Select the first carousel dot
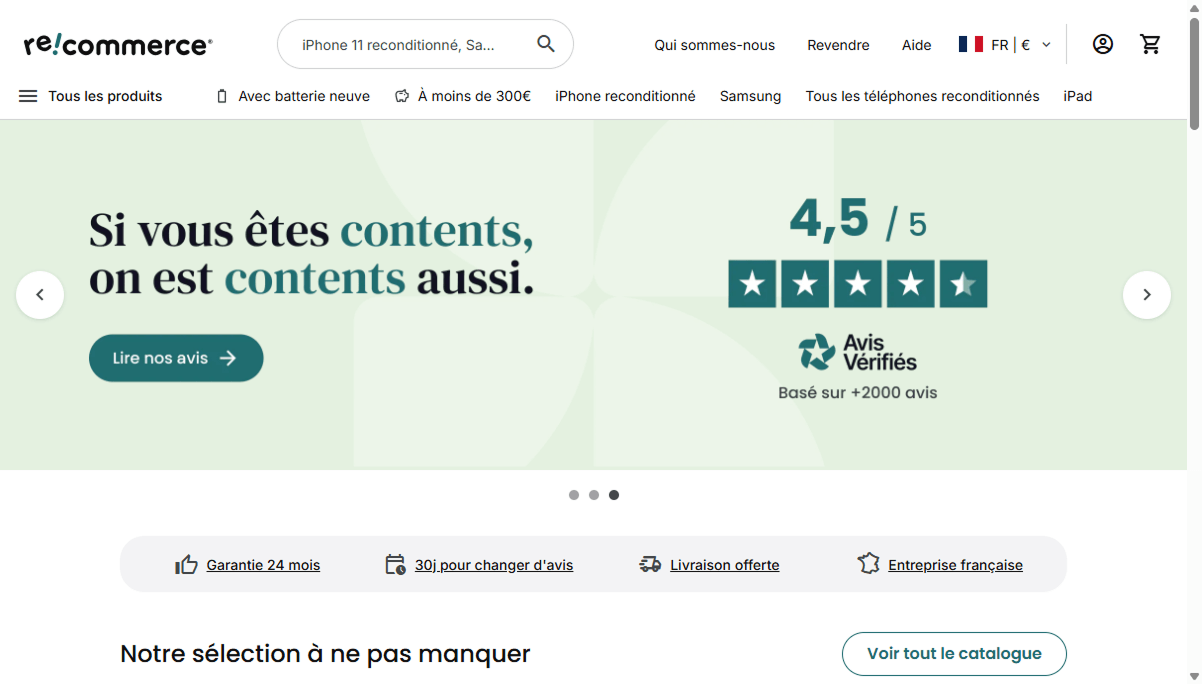 click(574, 494)
